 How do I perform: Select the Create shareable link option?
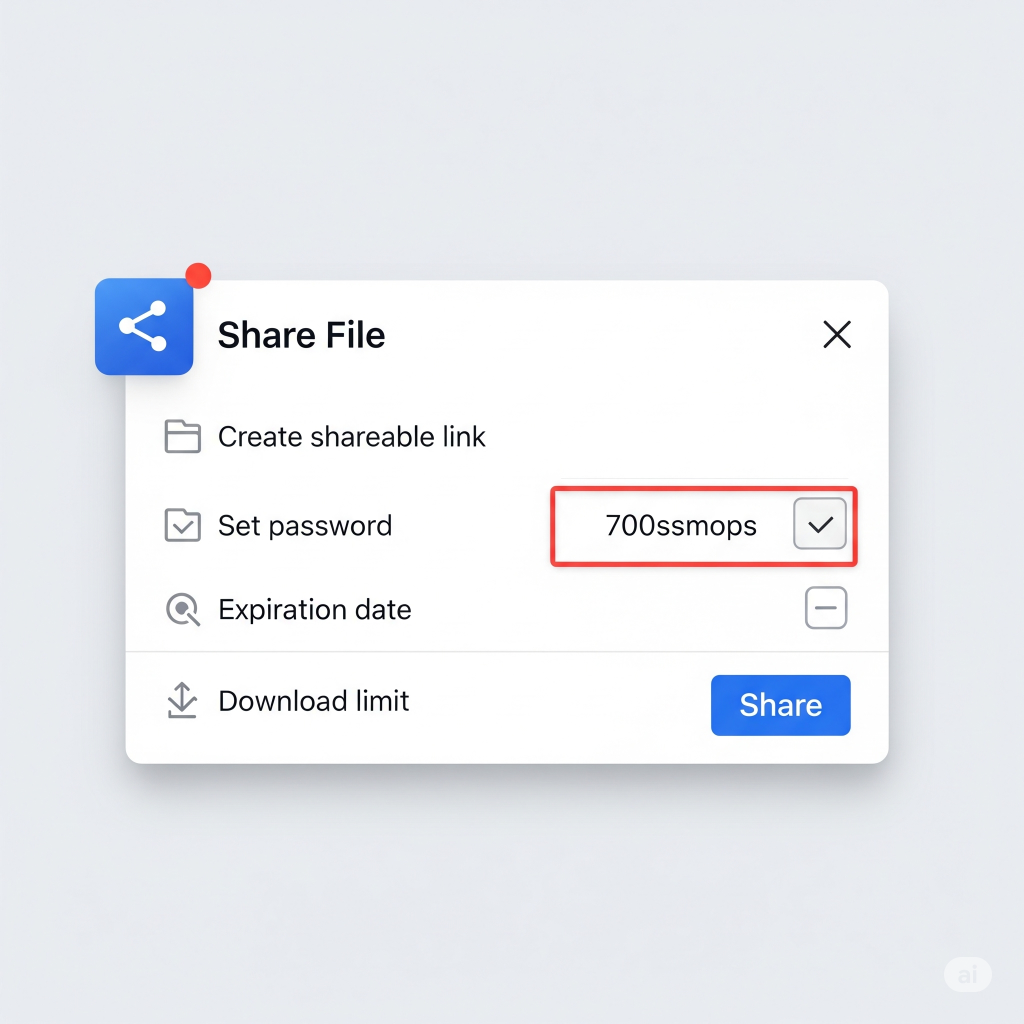[352, 436]
